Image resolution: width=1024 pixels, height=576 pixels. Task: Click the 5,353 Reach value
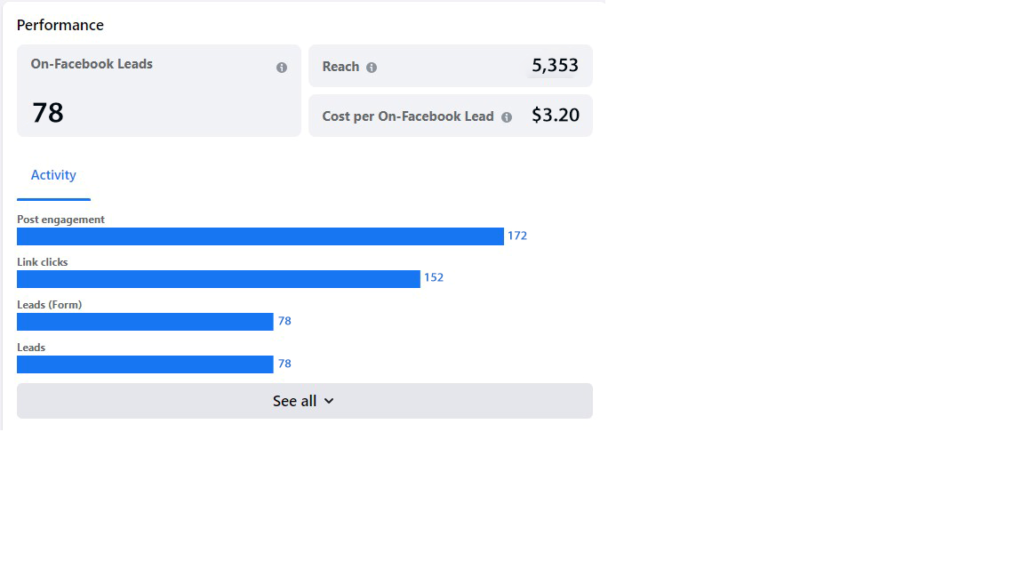(x=555, y=66)
